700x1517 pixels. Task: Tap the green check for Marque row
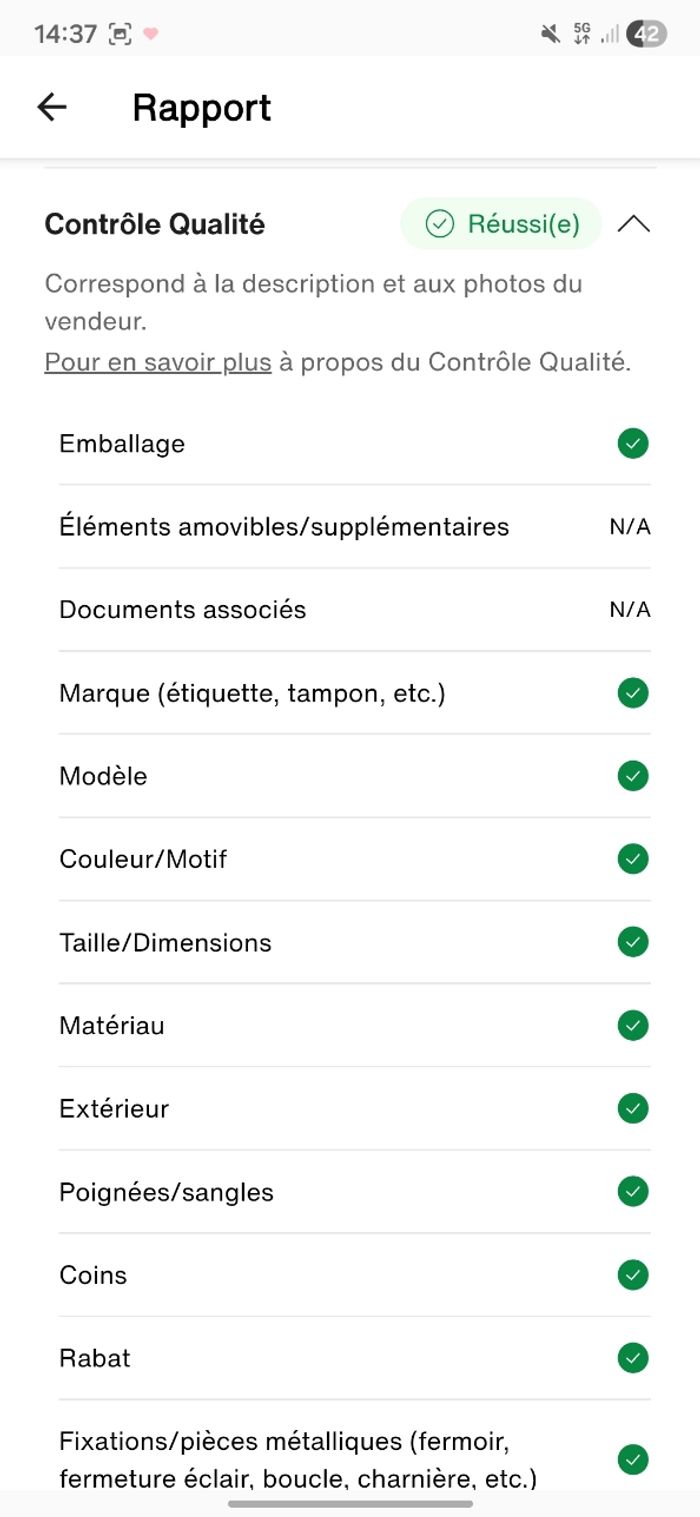click(632, 693)
